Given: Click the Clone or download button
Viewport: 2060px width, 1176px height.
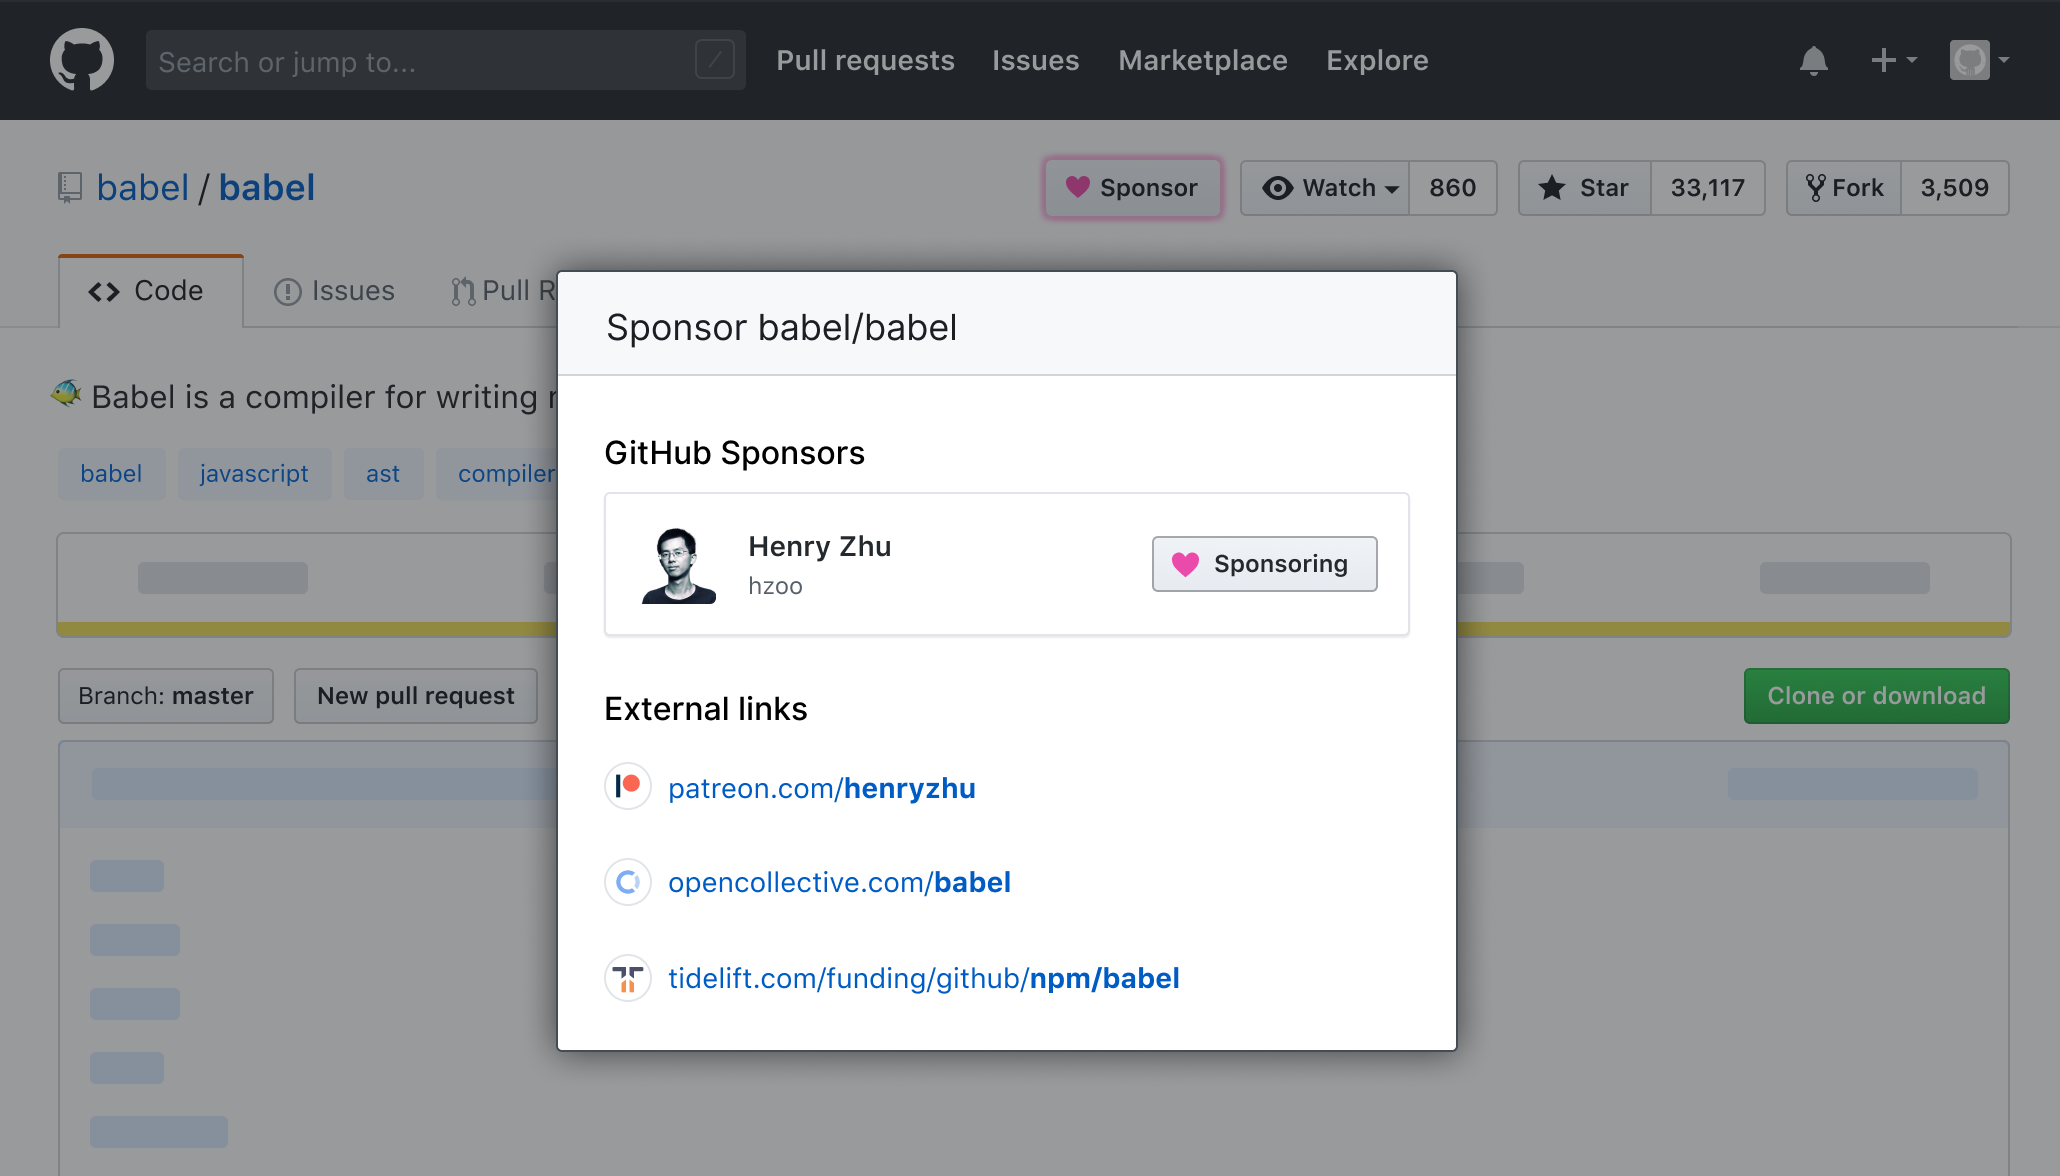Looking at the screenshot, I should click(x=1875, y=695).
